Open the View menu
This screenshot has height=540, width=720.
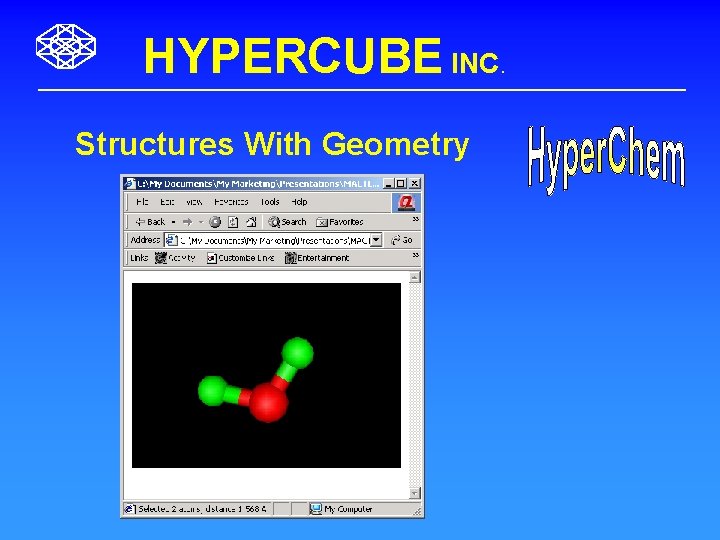(194, 202)
